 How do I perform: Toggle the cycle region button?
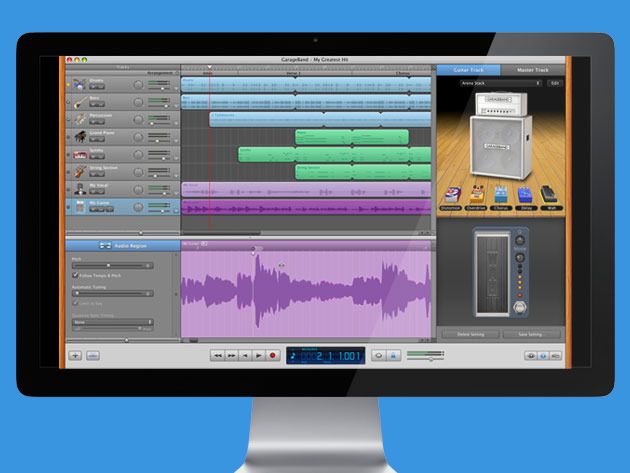click(378, 355)
